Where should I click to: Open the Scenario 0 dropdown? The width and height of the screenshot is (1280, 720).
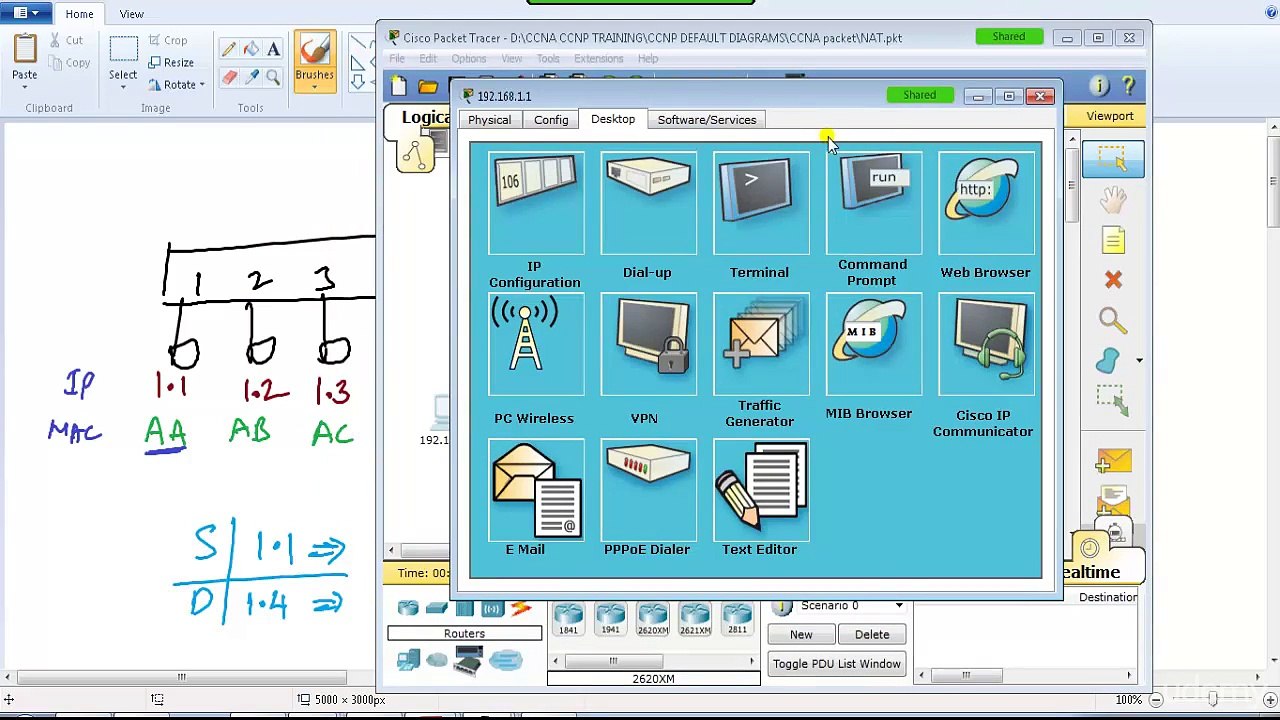(898, 606)
